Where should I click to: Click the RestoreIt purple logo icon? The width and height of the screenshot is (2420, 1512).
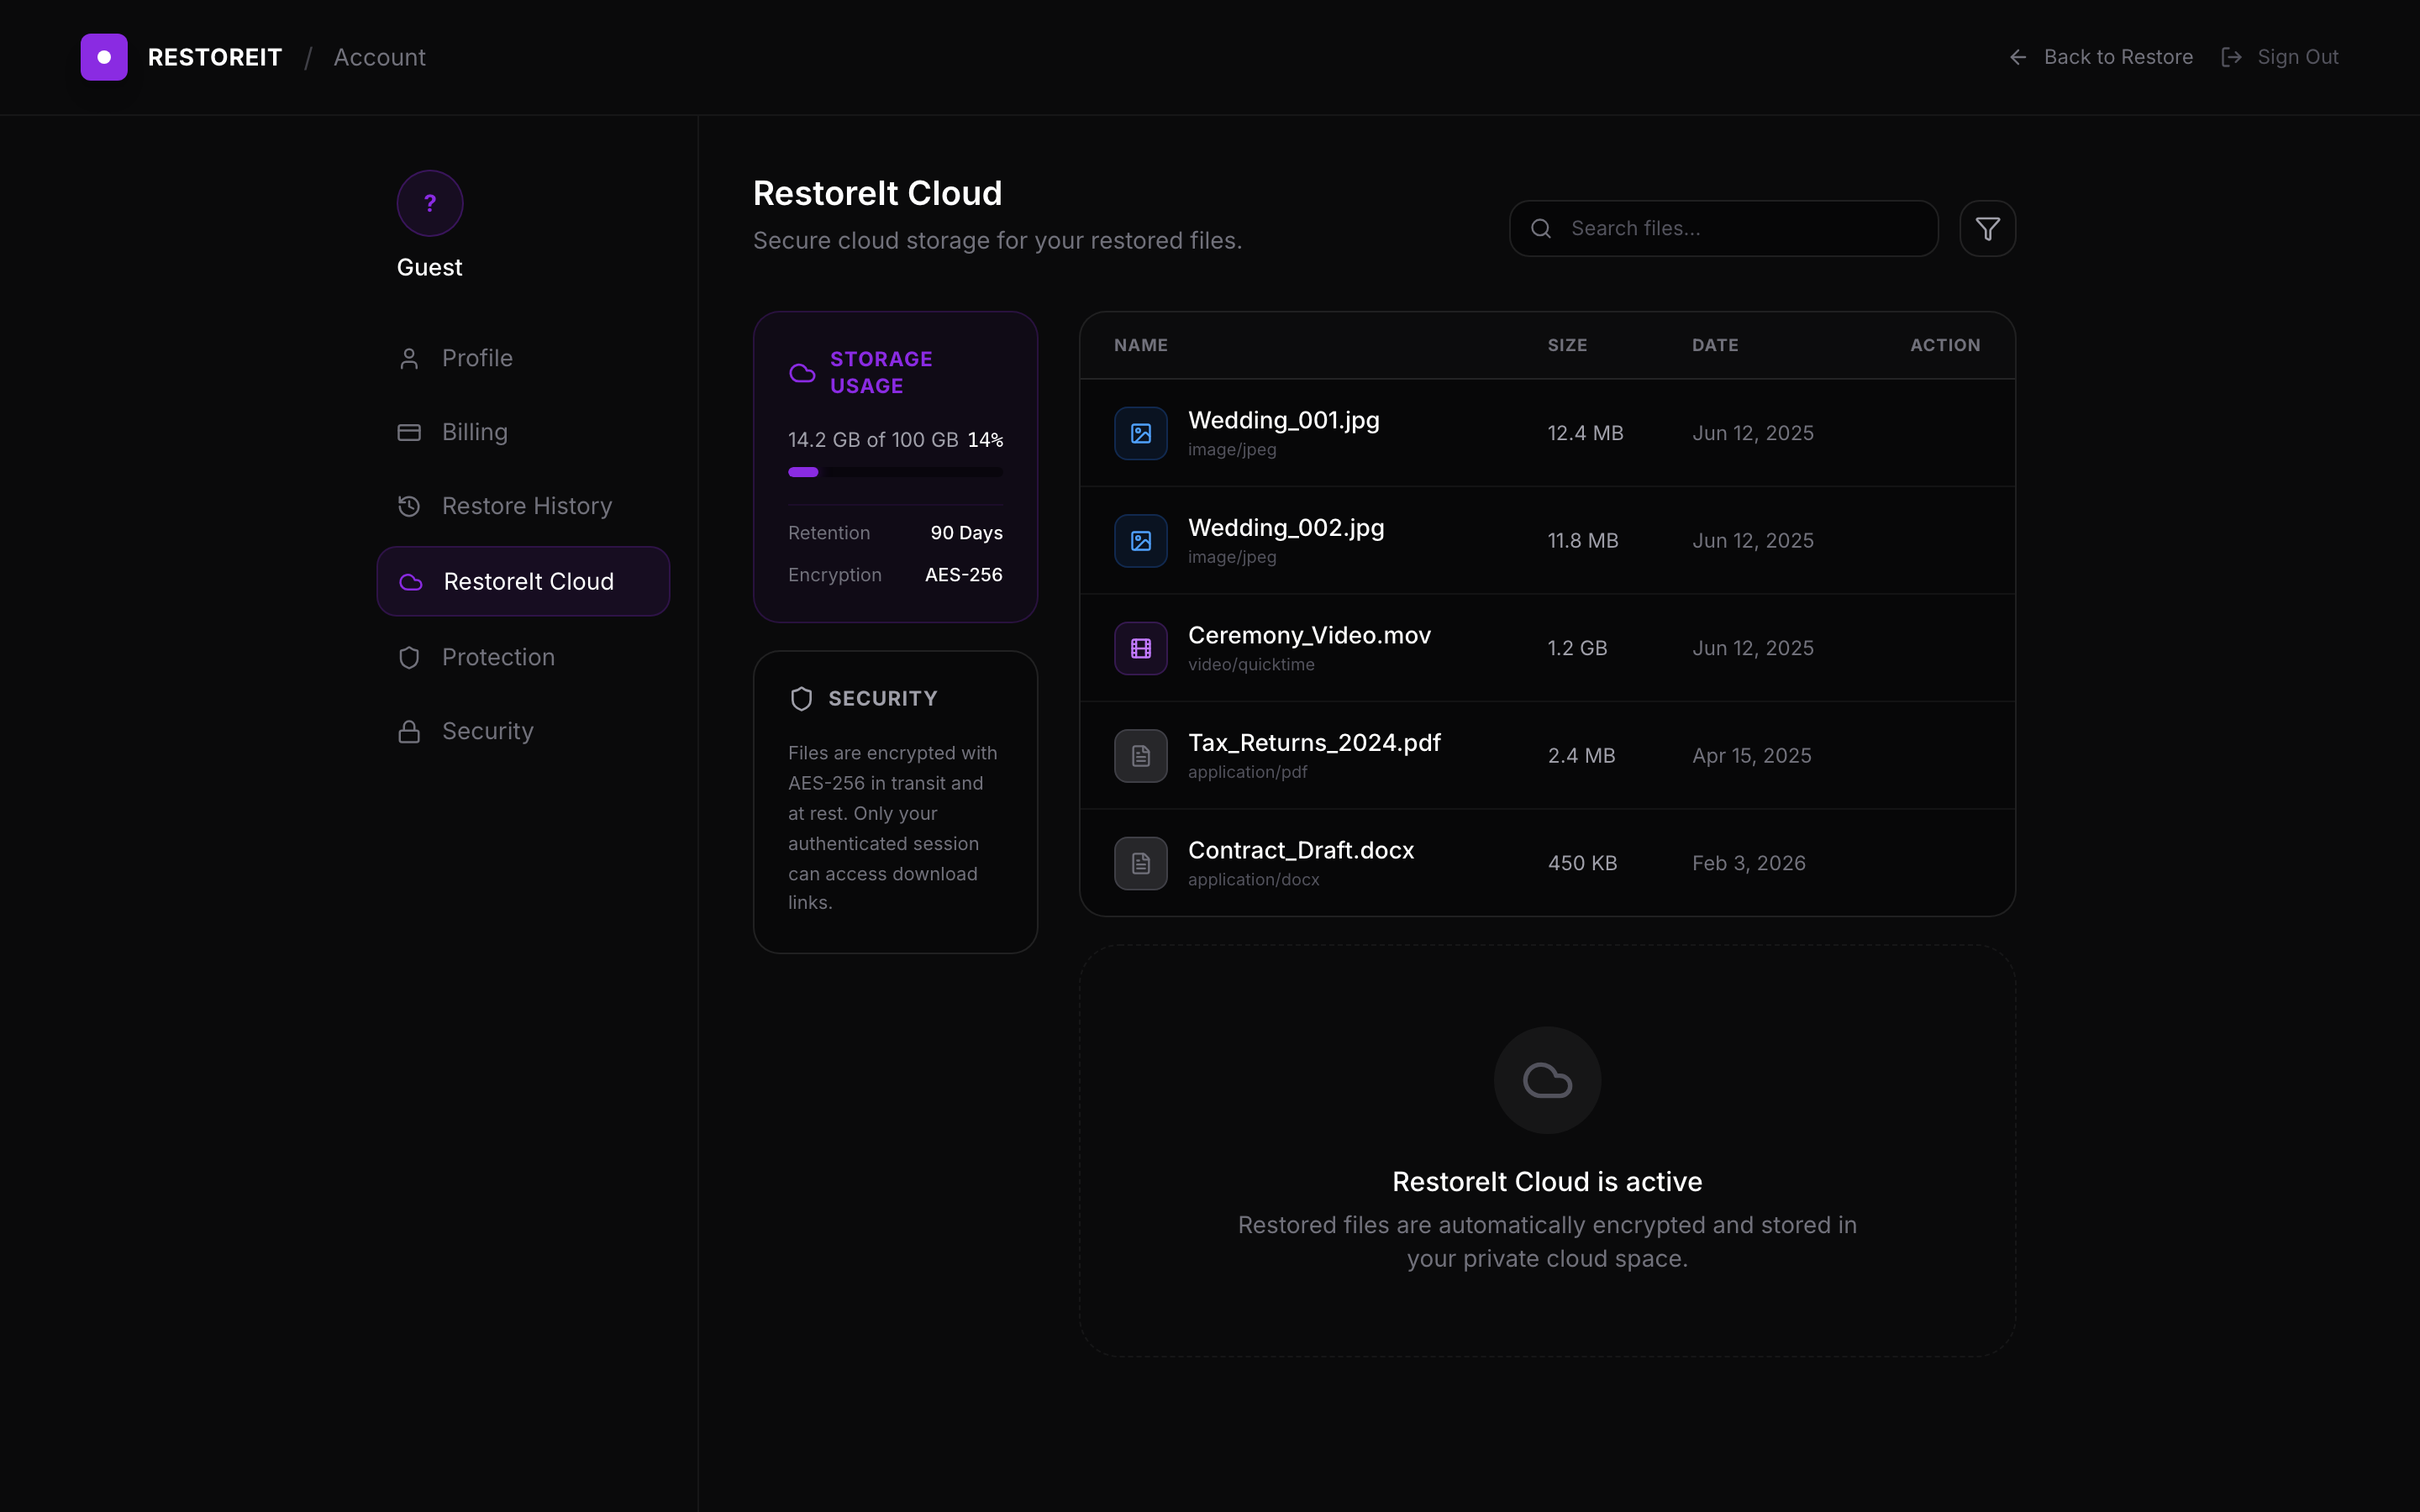click(104, 57)
